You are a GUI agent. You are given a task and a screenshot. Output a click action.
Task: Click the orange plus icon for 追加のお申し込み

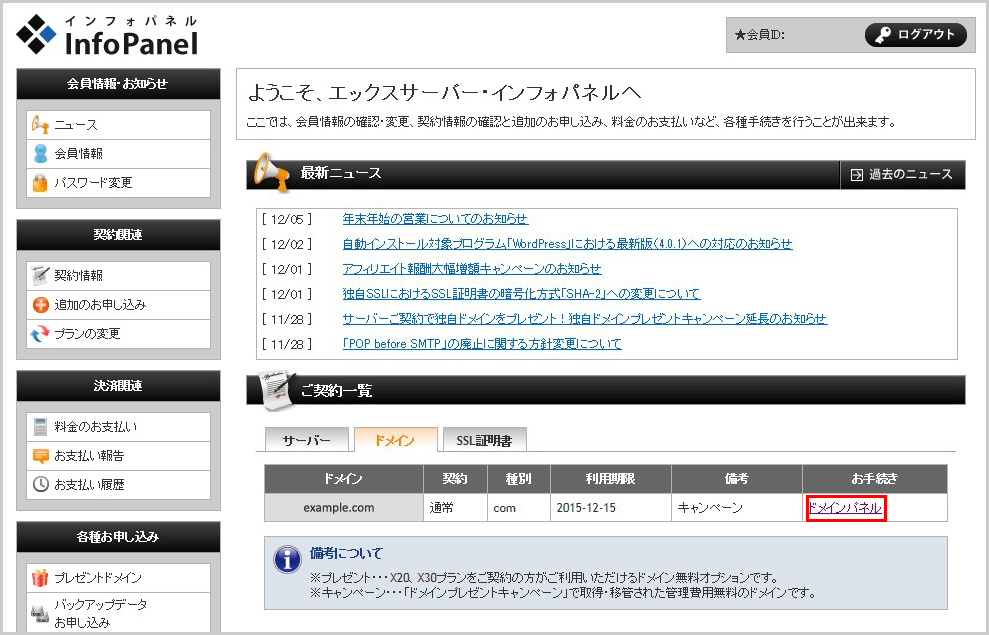tap(40, 304)
